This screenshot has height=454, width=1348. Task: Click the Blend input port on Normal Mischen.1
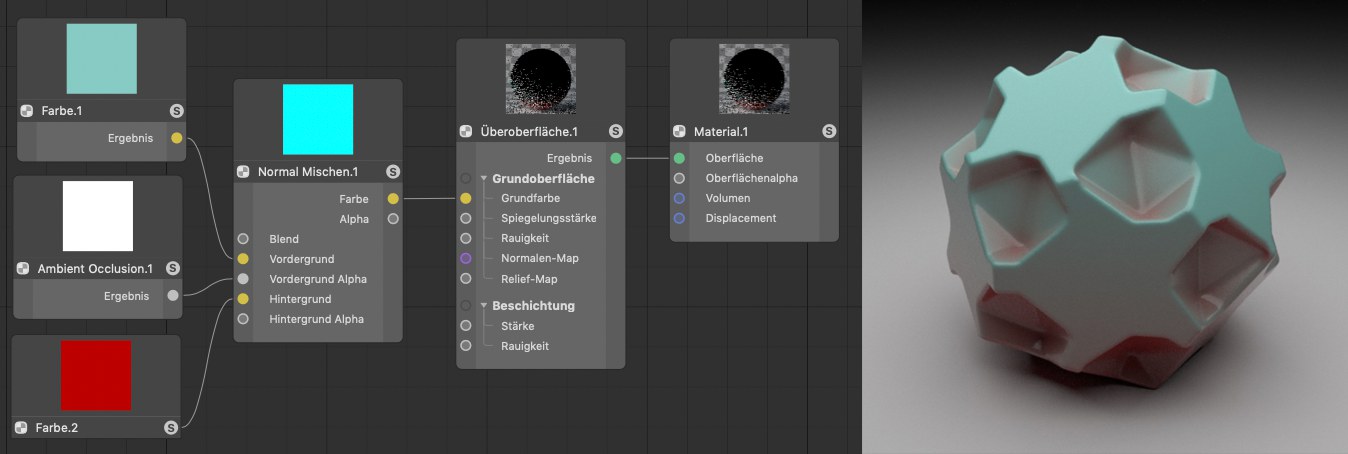(x=243, y=239)
